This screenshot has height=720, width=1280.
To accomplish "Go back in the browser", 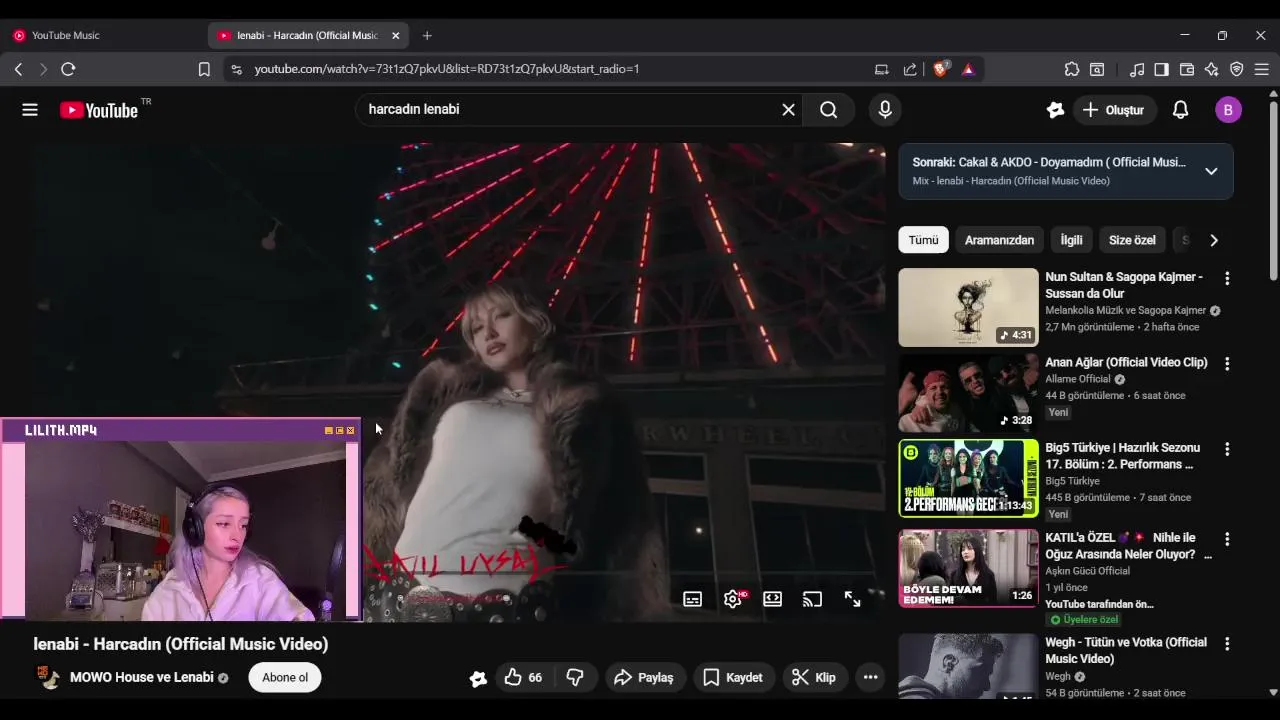I will [x=18, y=69].
